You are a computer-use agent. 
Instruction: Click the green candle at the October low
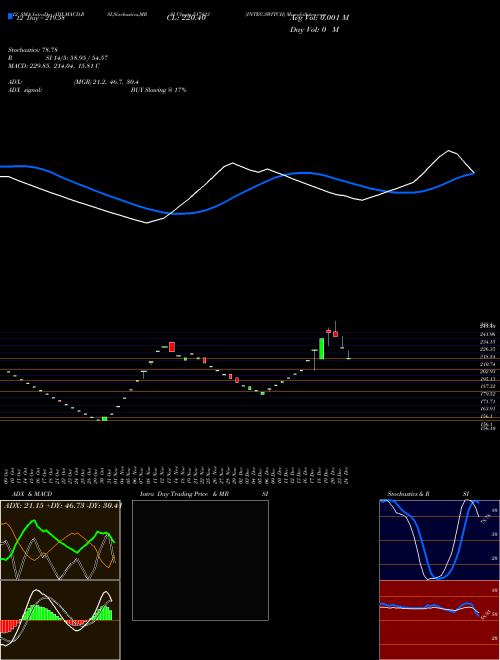click(104, 418)
